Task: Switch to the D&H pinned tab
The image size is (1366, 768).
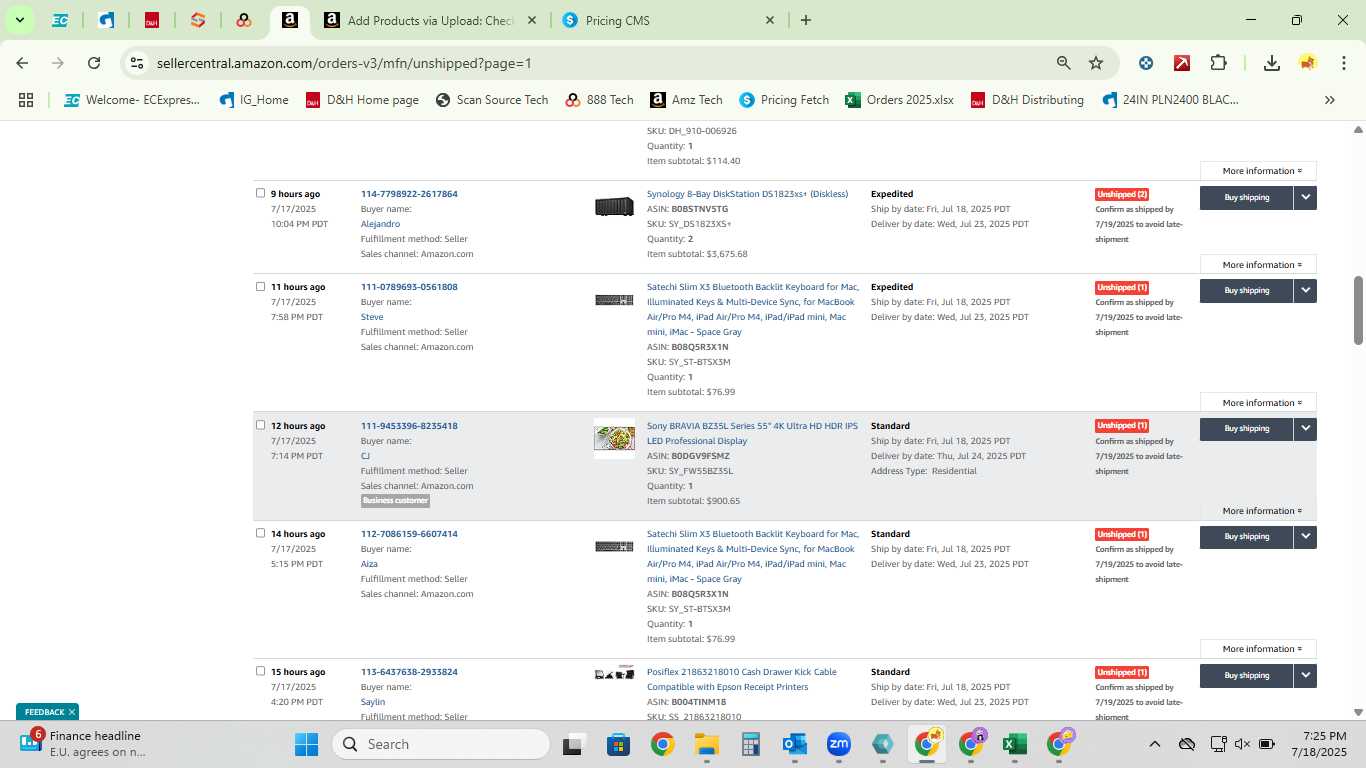Action: coord(152,20)
